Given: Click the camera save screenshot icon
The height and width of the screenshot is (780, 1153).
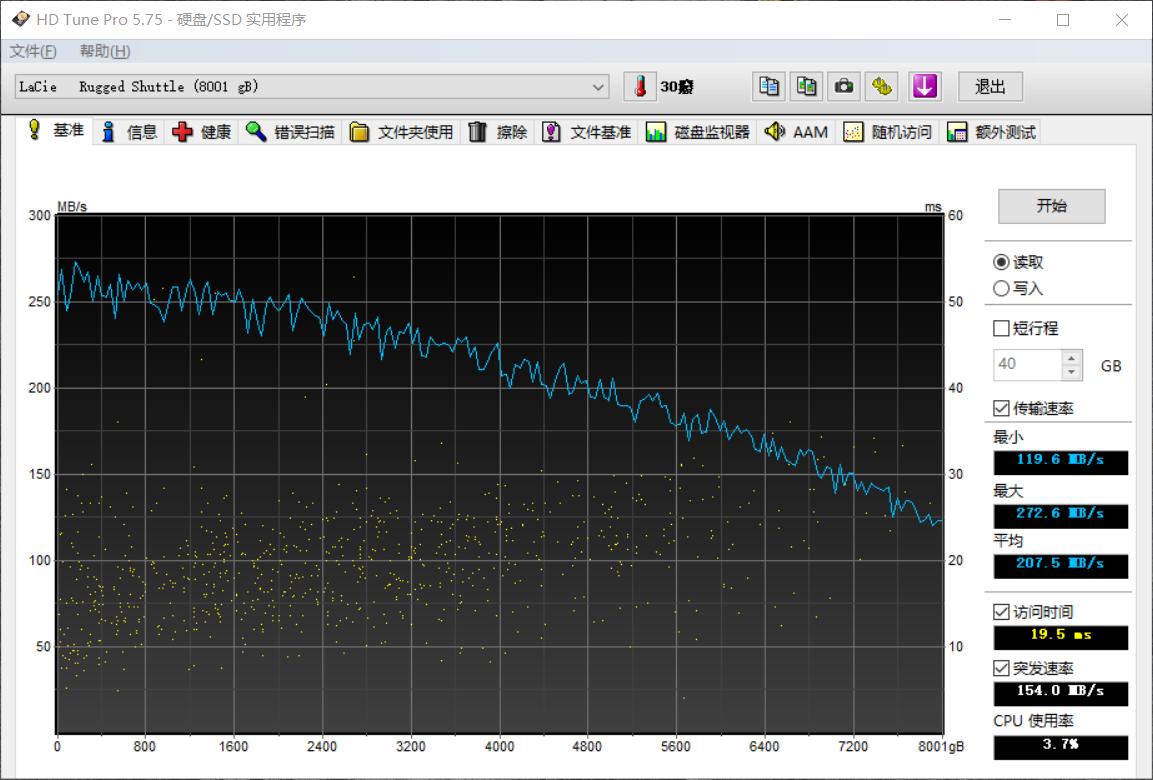Looking at the screenshot, I should point(845,87).
